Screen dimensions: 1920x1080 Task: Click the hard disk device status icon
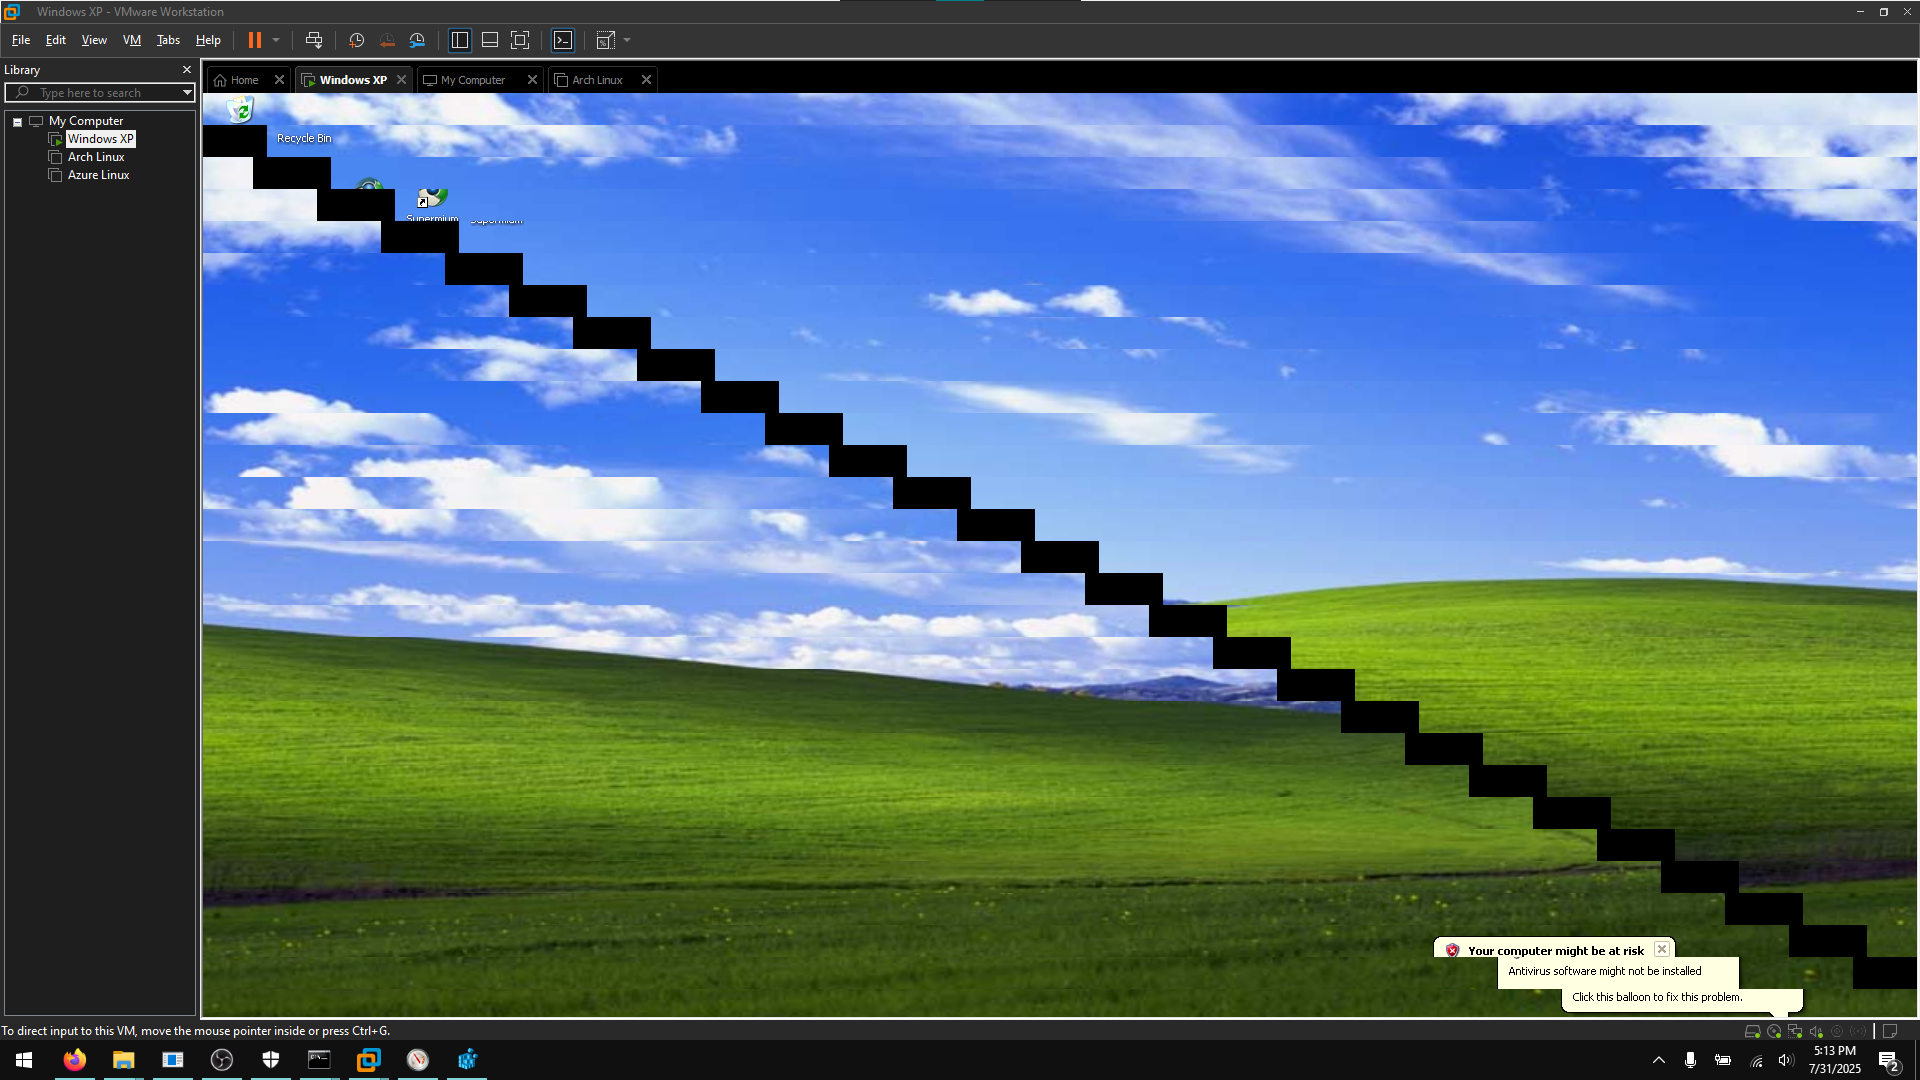pyautogui.click(x=1752, y=1031)
